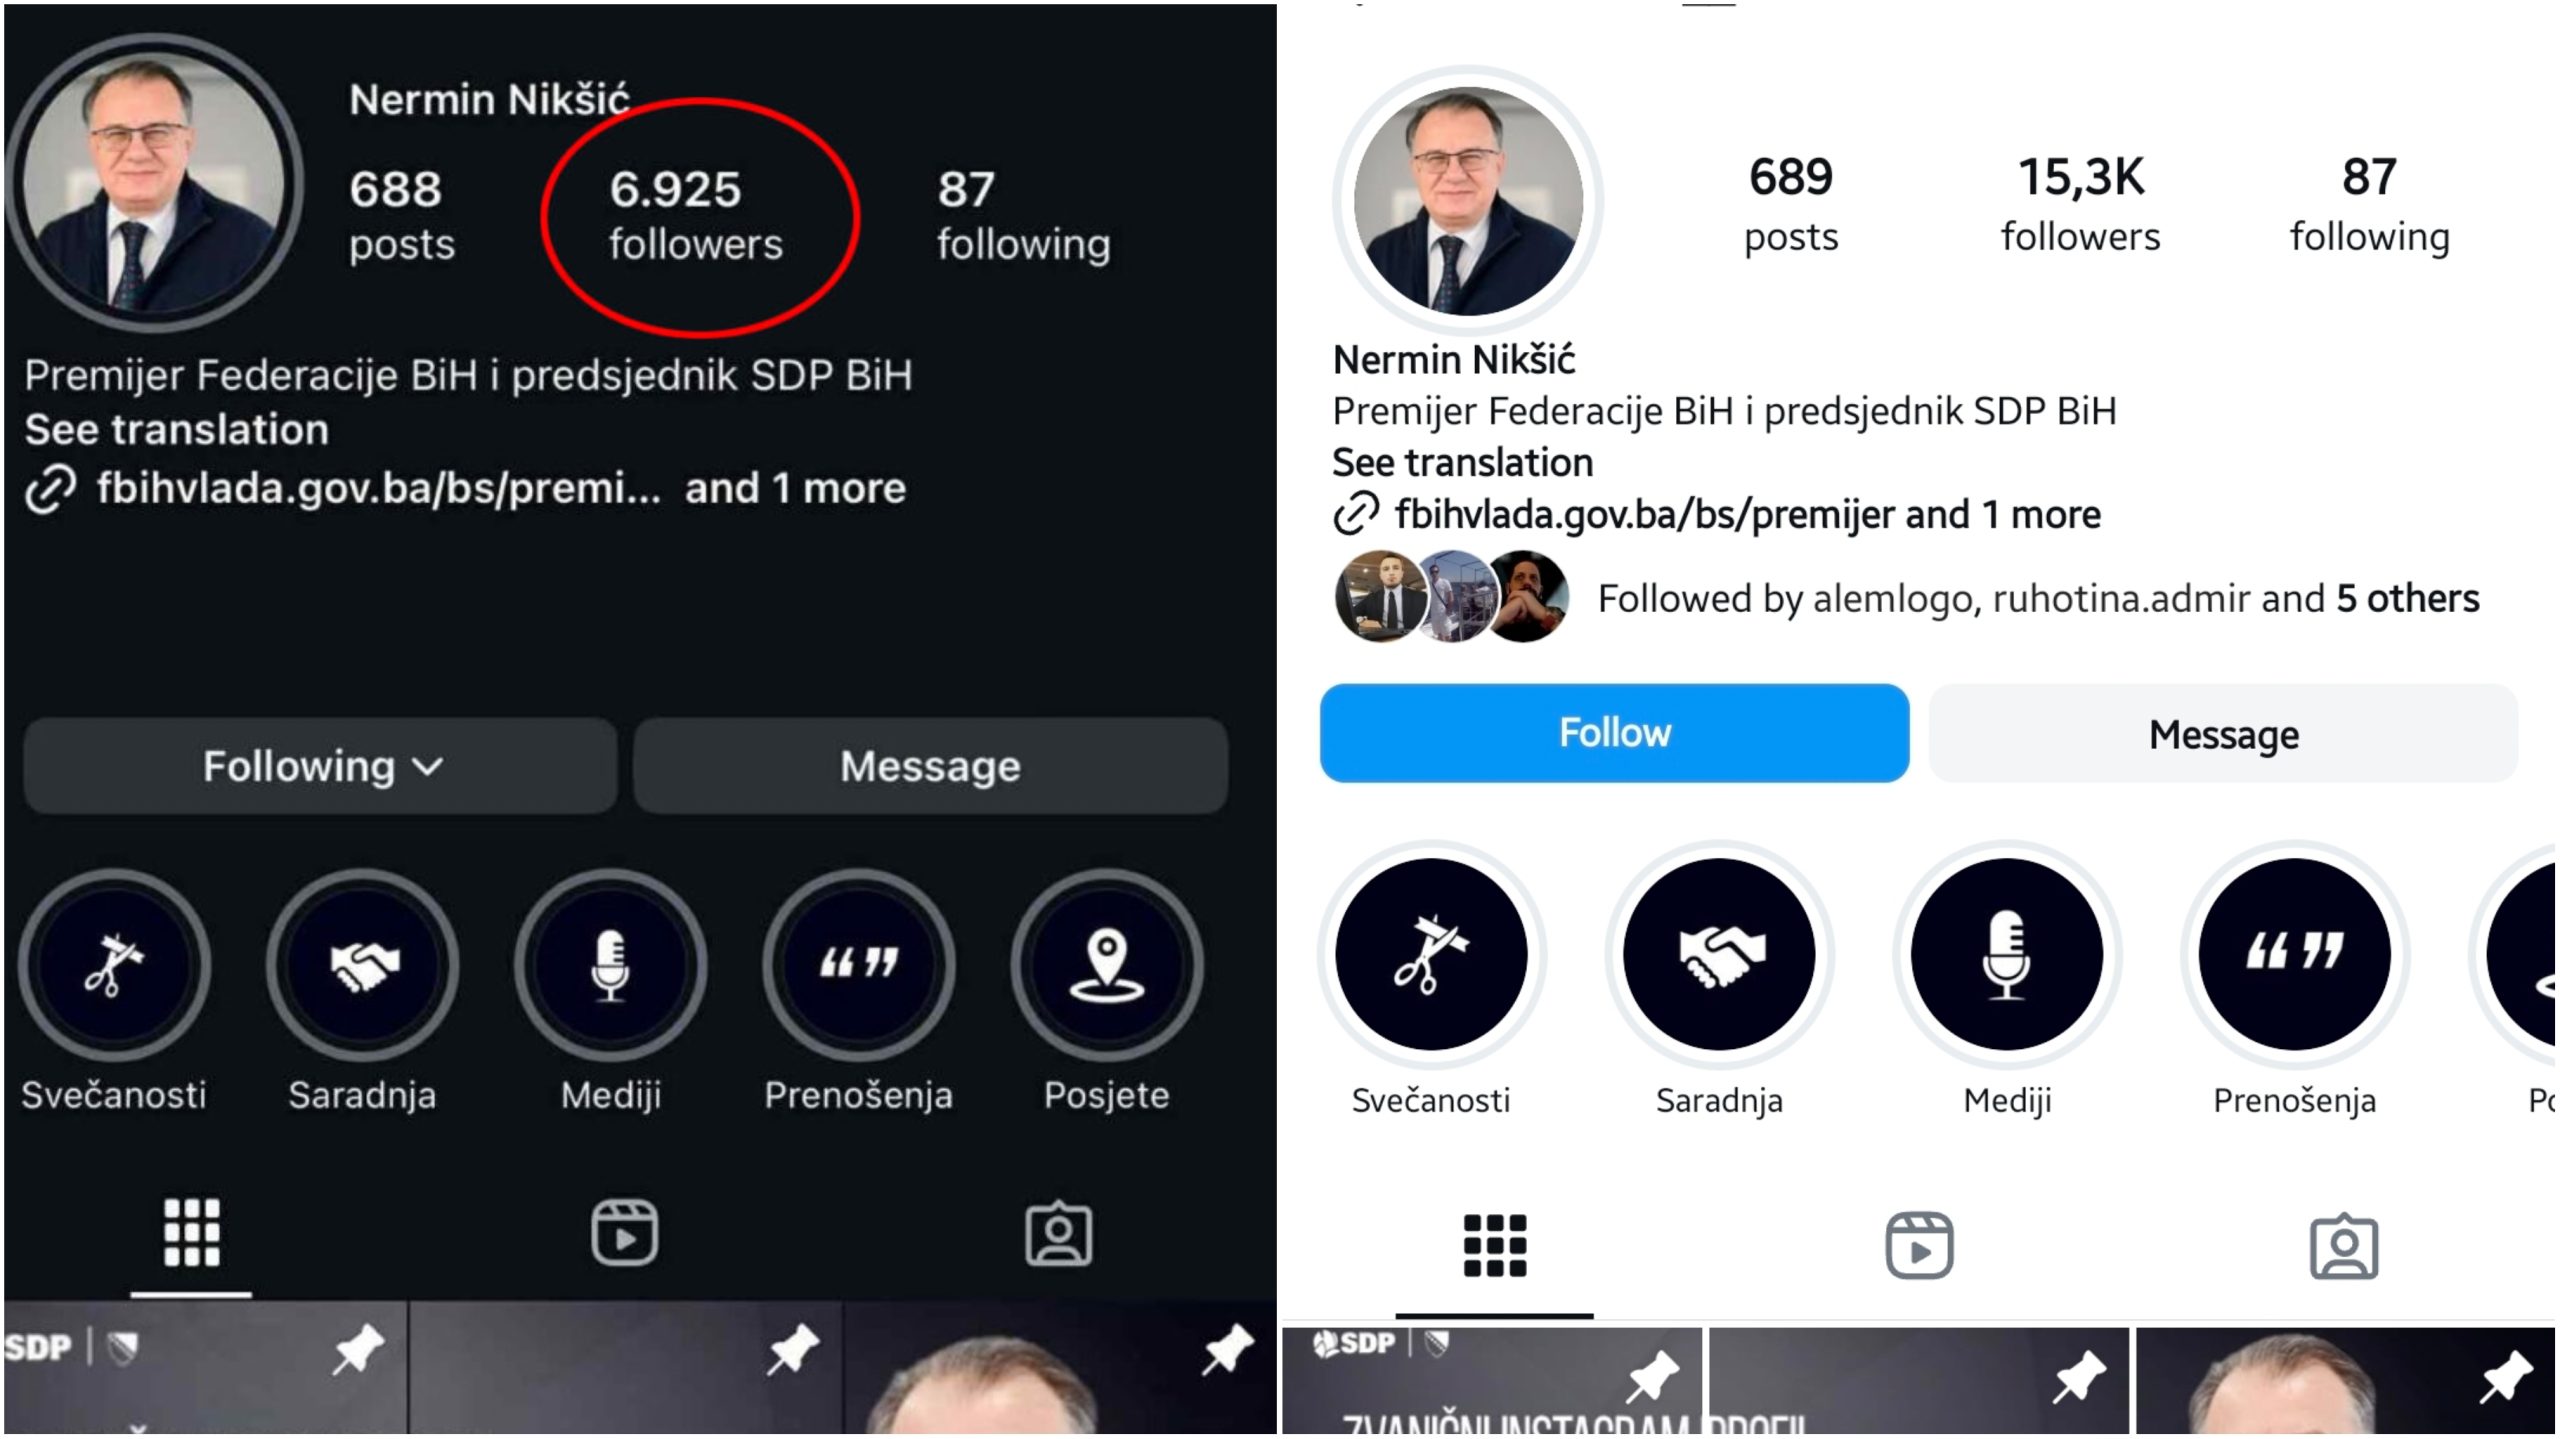2560x1439 pixels.
Task: Open Mediji microphone highlight in light profile
Action: tap(2006, 954)
